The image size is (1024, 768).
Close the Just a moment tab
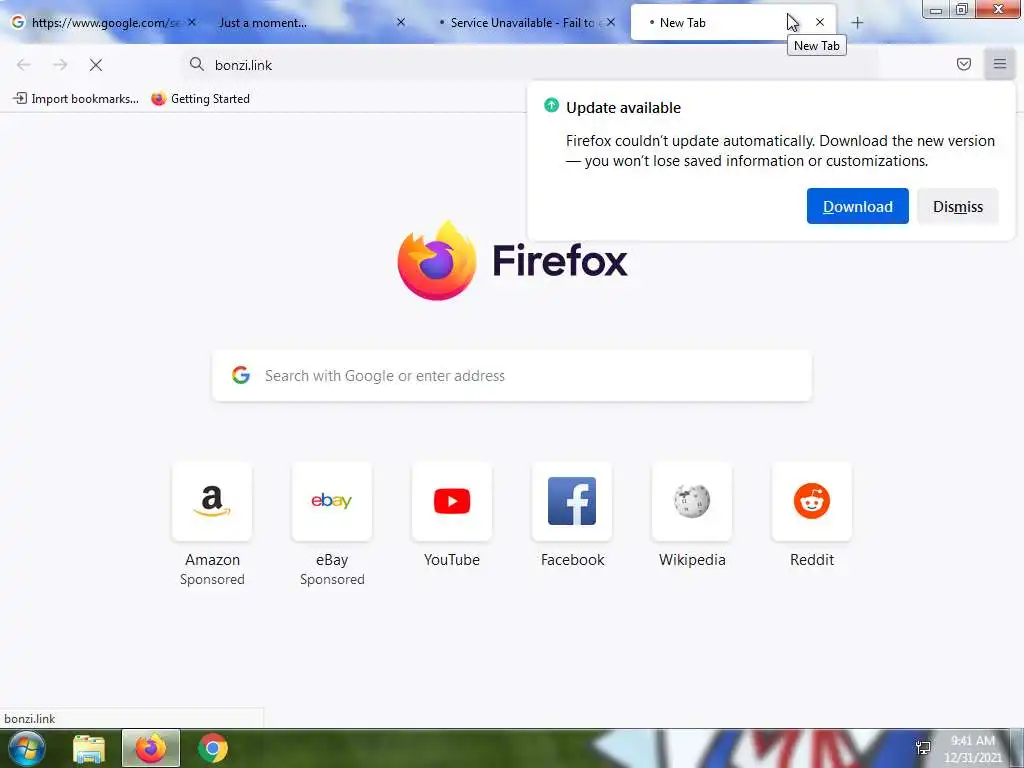tap(401, 22)
